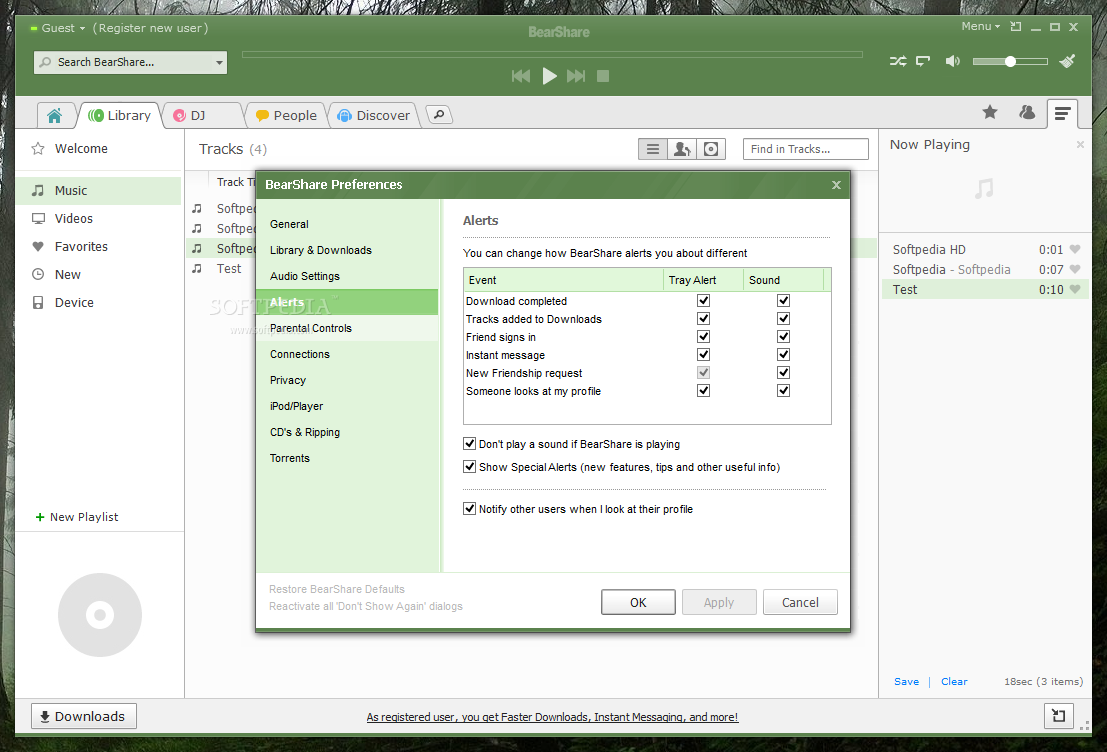Toggle Don't play a sound if BearShare is playing
This screenshot has width=1107, height=752.
coord(469,443)
